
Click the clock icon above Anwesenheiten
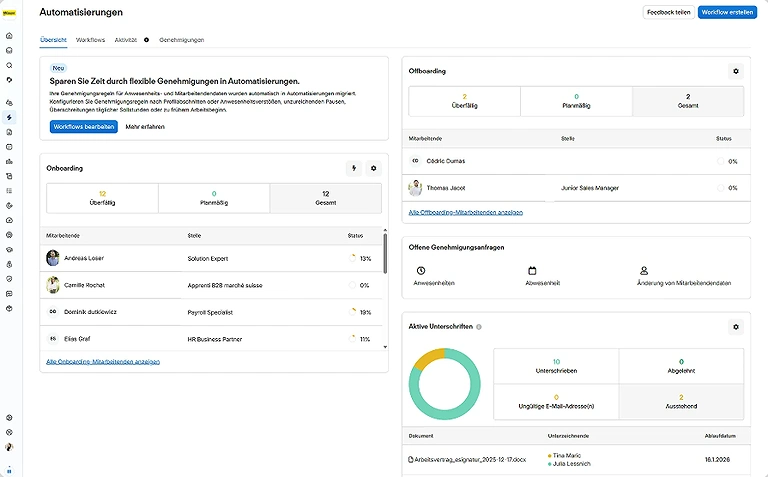click(x=421, y=270)
